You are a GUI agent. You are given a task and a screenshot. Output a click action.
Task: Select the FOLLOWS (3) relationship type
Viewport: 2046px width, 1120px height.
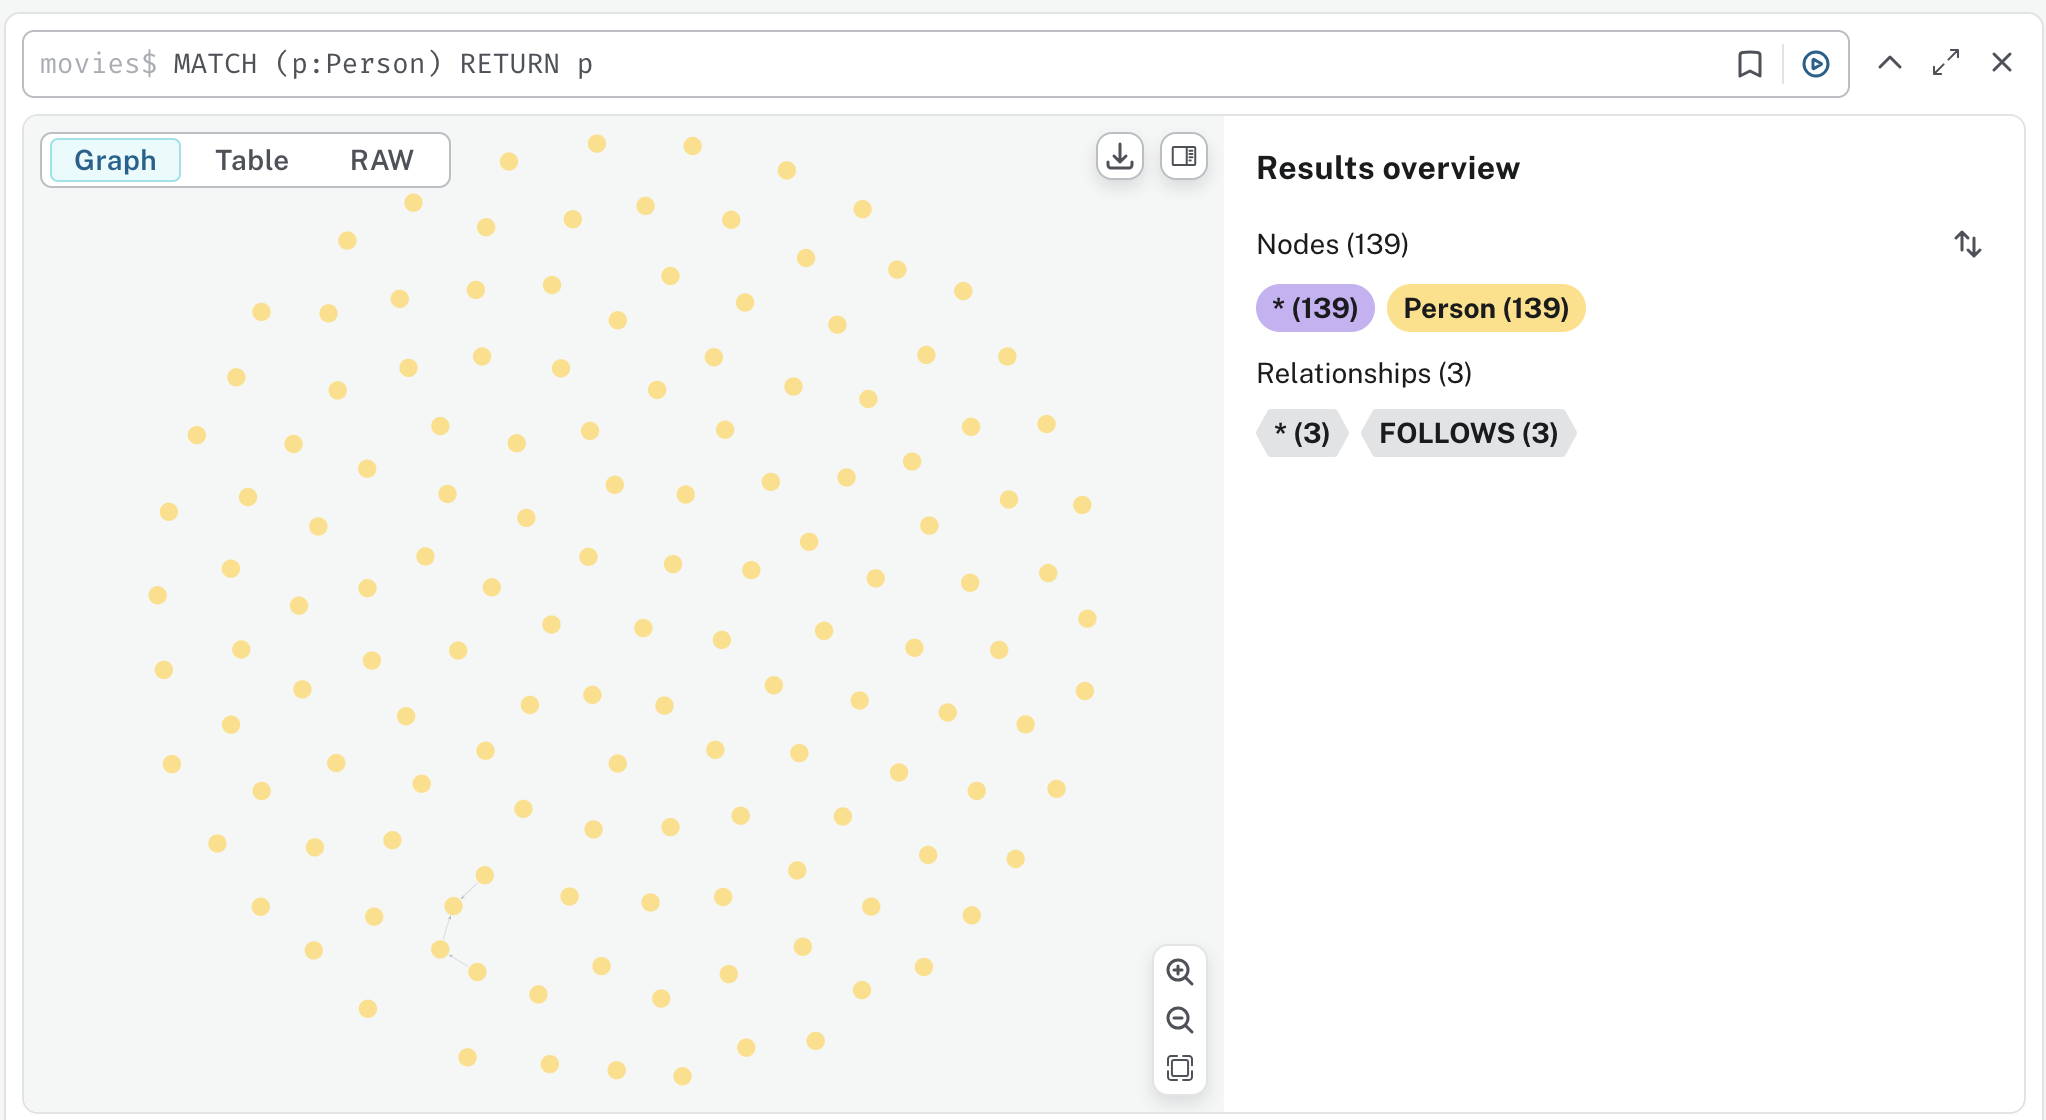[x=1467, y=433]
